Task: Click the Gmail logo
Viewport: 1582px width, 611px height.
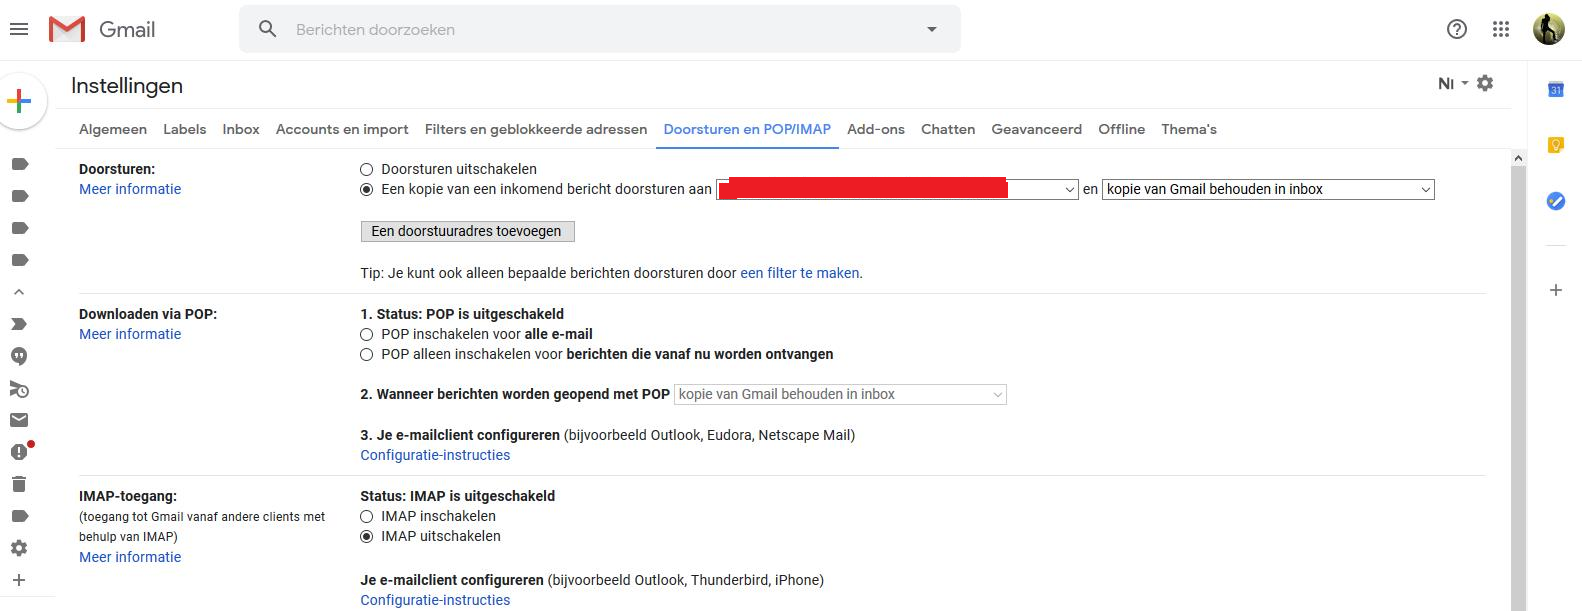Action: (102, 29)
